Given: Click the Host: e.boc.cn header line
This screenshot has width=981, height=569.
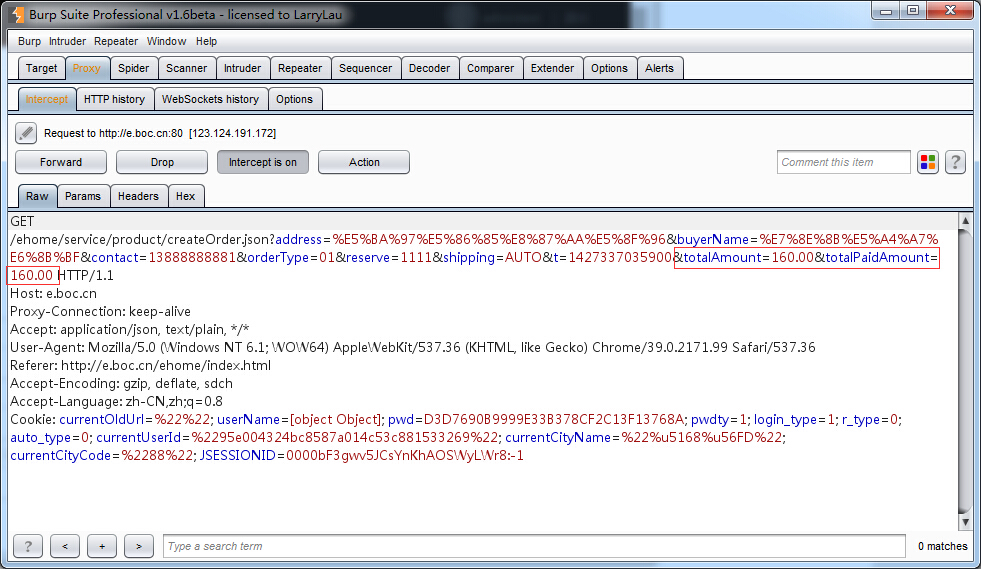Looking at the screenshot, I should click(54, 293).
